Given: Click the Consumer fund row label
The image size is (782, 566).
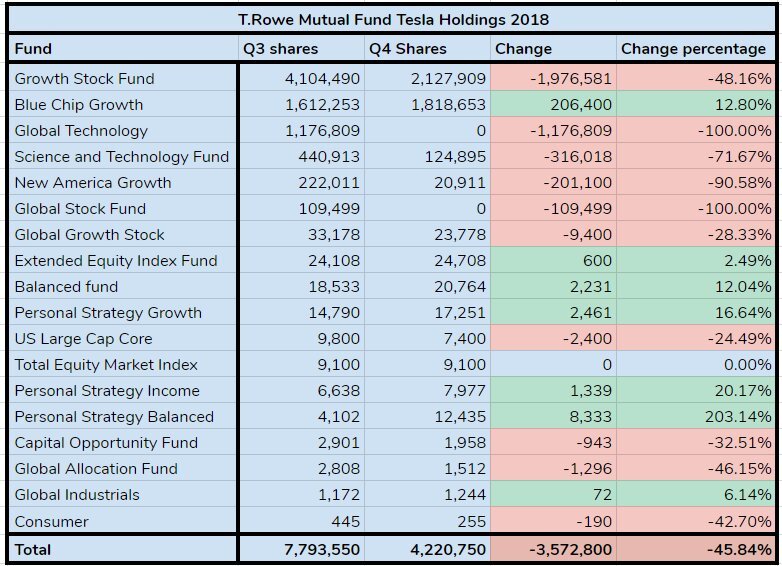Looking at the screenshot, I should (x=52, y=521).
